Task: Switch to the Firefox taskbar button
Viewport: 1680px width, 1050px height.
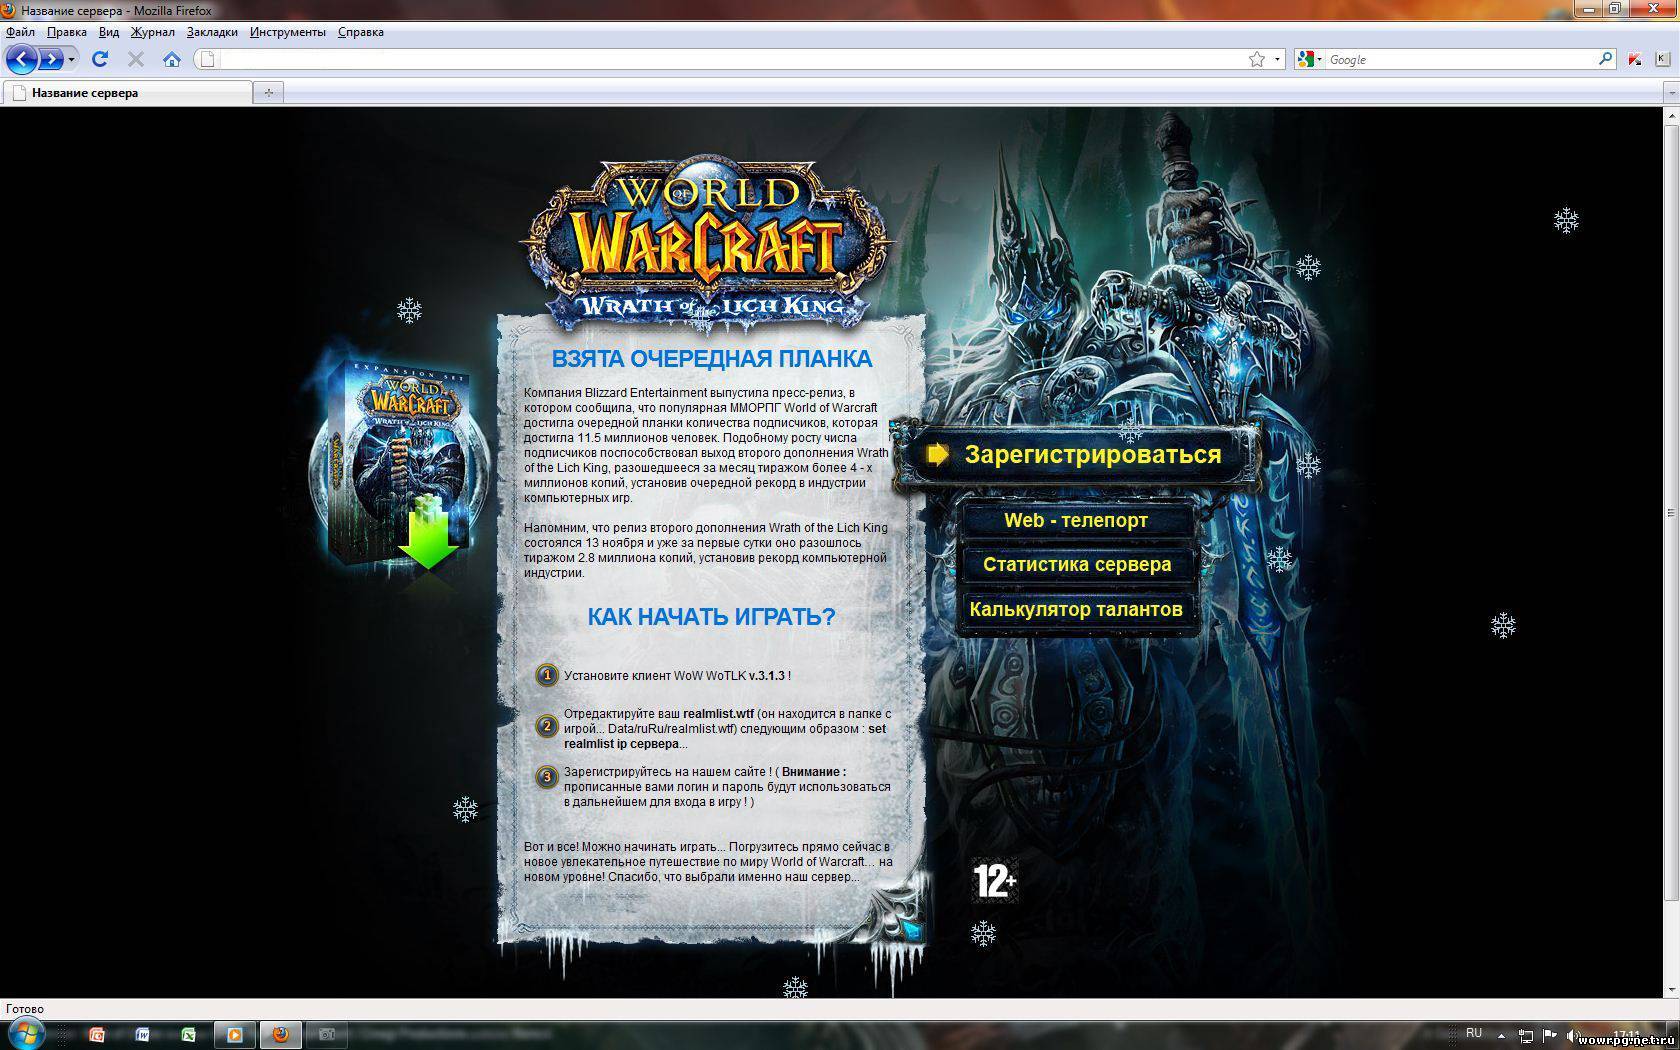Action: pyautogui.click(x=281, y=1035)
